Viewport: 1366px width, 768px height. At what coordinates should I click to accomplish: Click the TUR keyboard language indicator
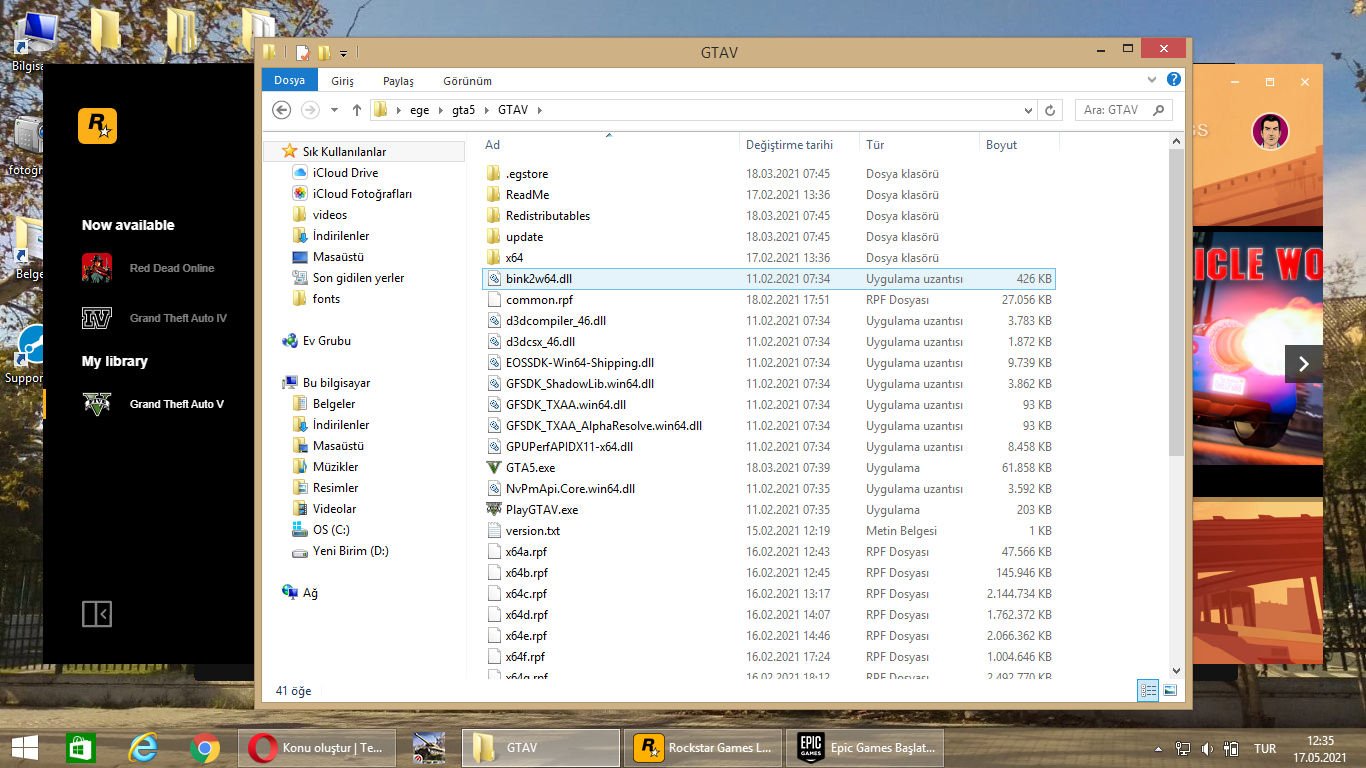1265,748
